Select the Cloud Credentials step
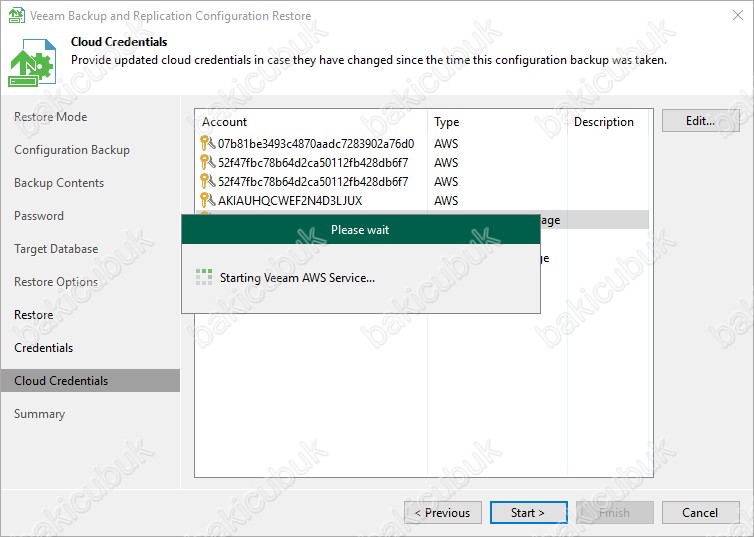Viewport: 754px width, 537px height. point(90,381)
